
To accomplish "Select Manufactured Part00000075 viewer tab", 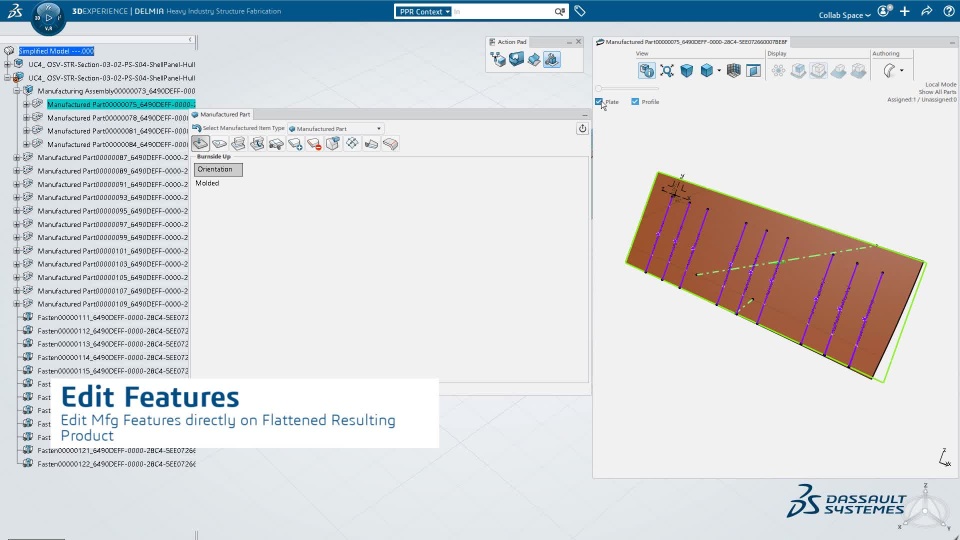I will pyautogui.click(x=692, y=42).
